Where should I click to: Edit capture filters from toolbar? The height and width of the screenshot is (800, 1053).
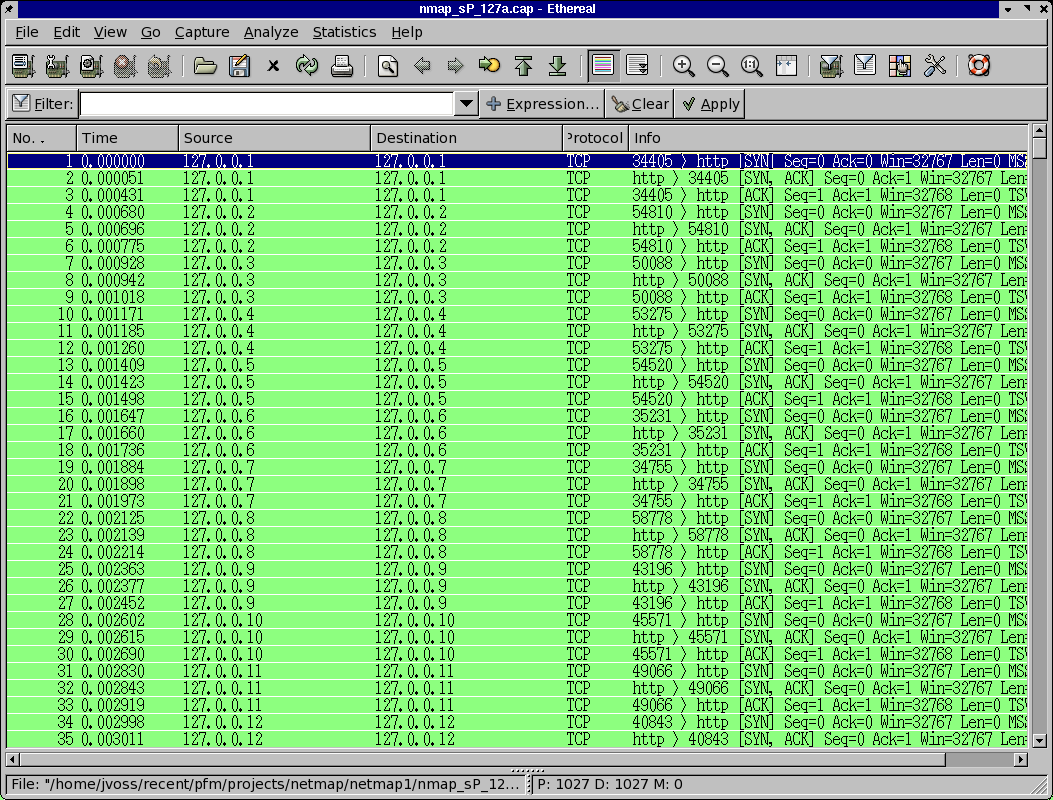[x=831, y=65]
